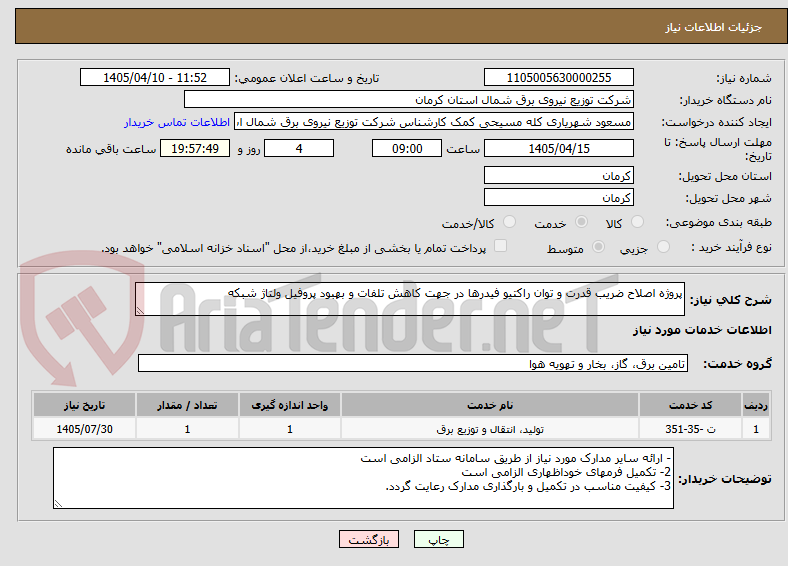This screenshot has height=566, width=788.
Task: Click the ردیف column header
Action: coord(756,405)
